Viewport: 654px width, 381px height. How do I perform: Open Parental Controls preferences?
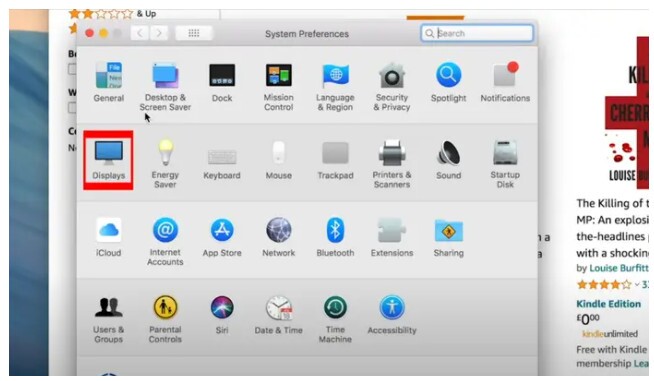pos(165,319)
